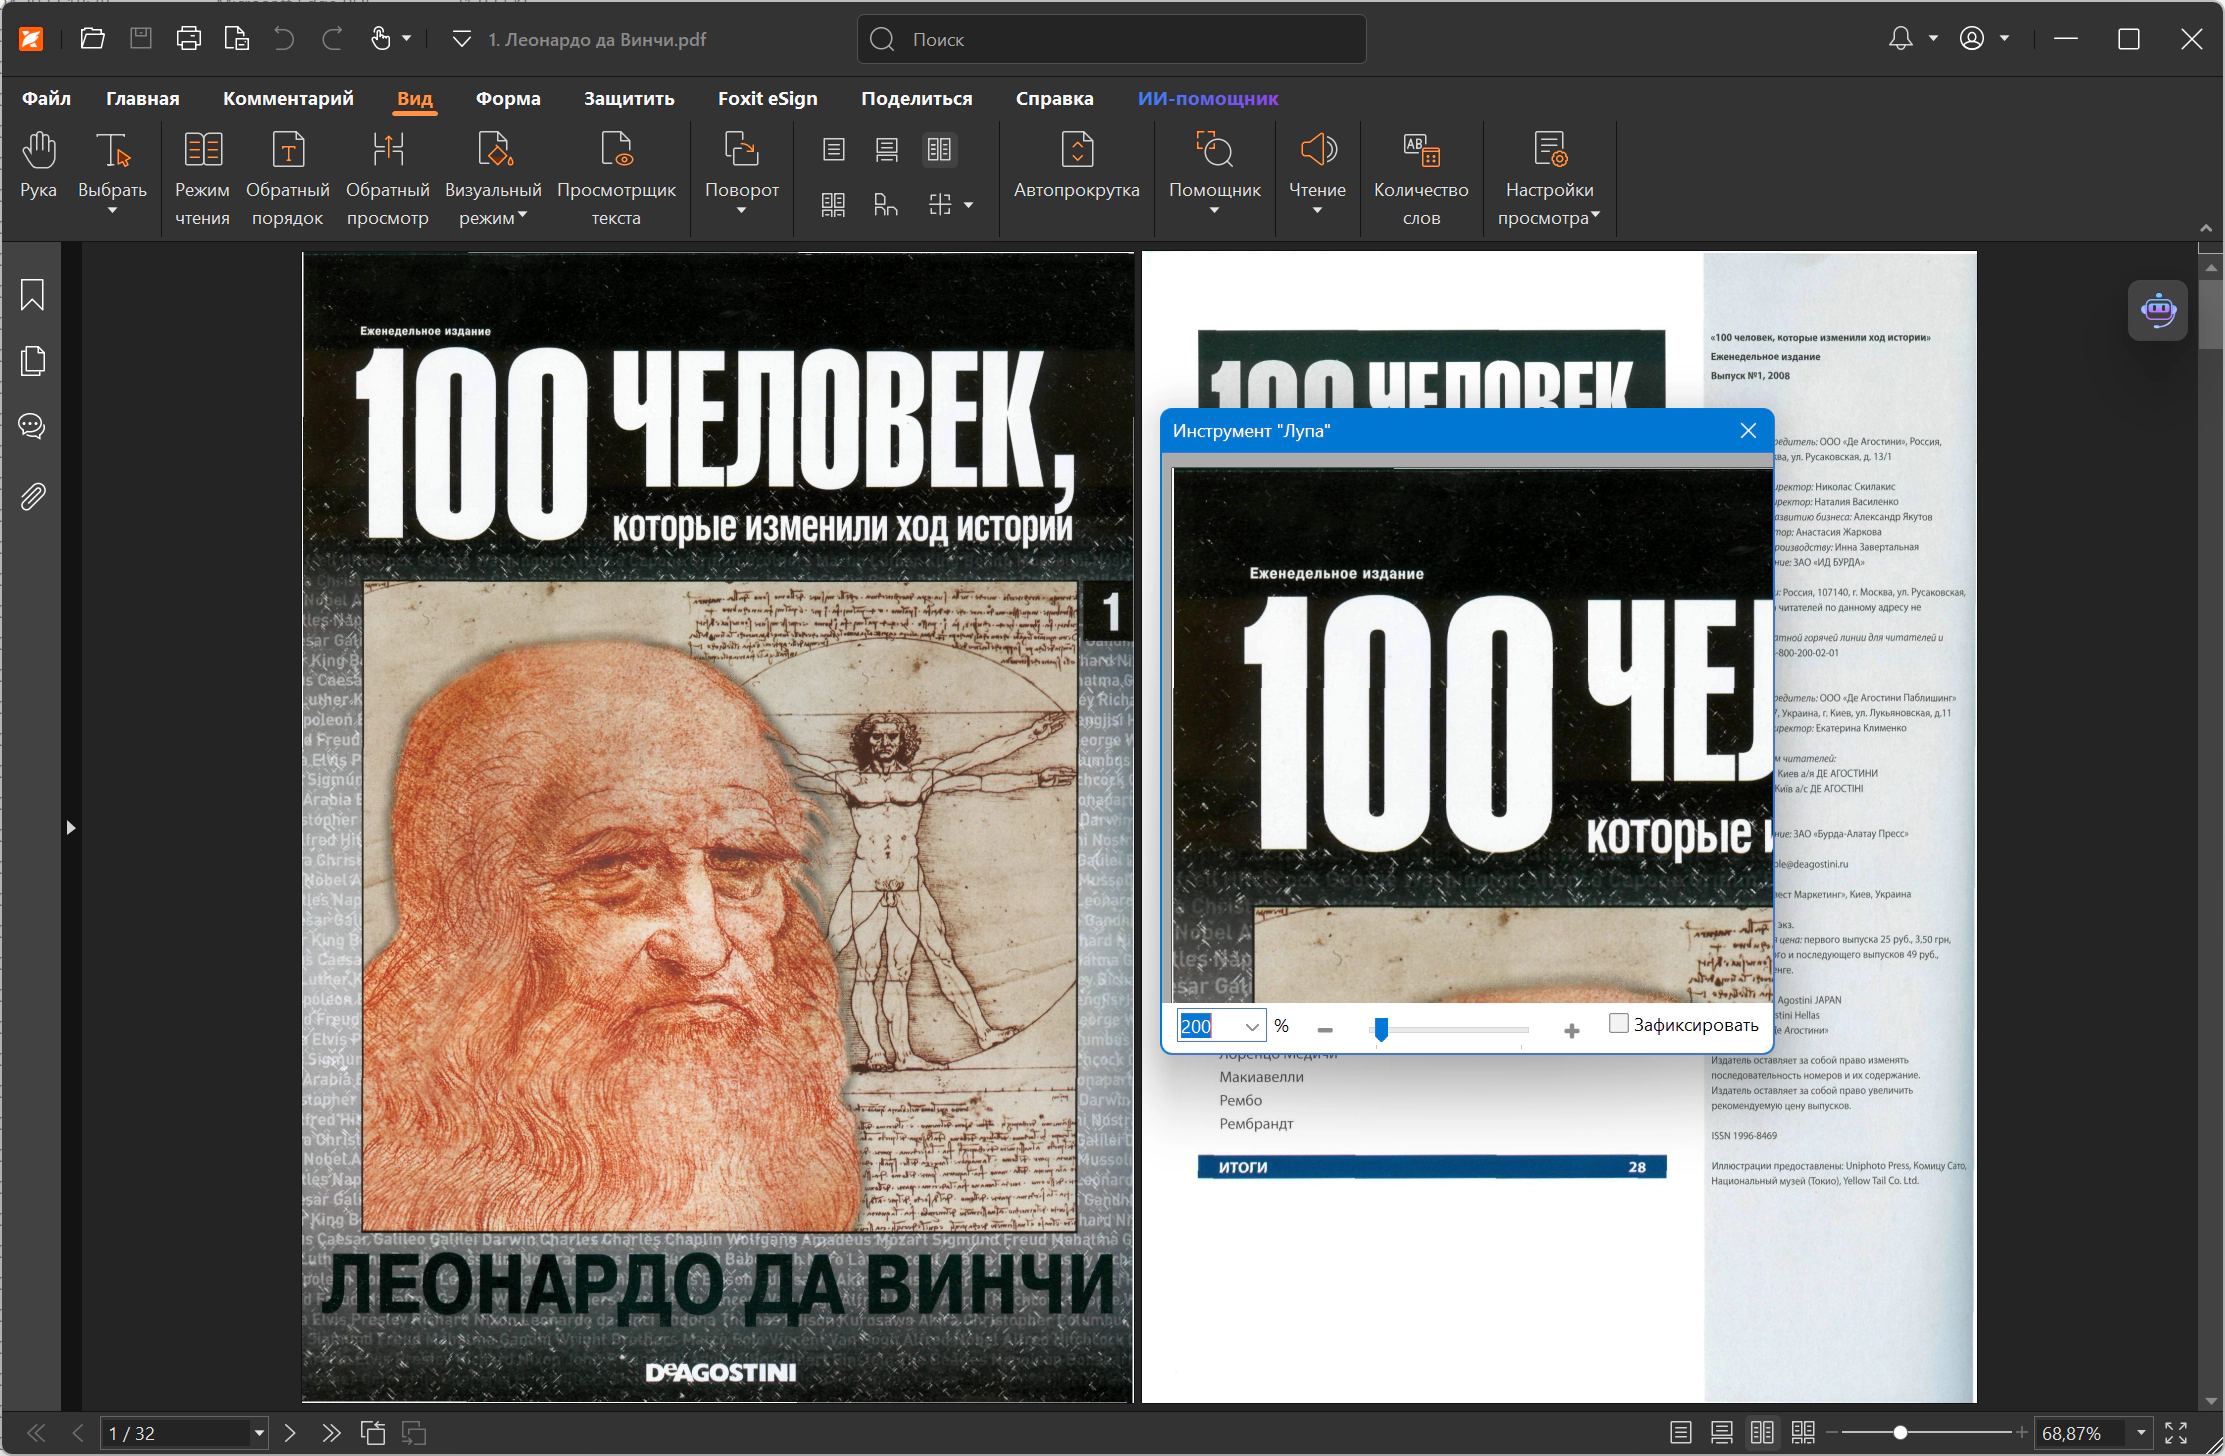Switch to single-page layout in the ribbon

coord(834,150)
